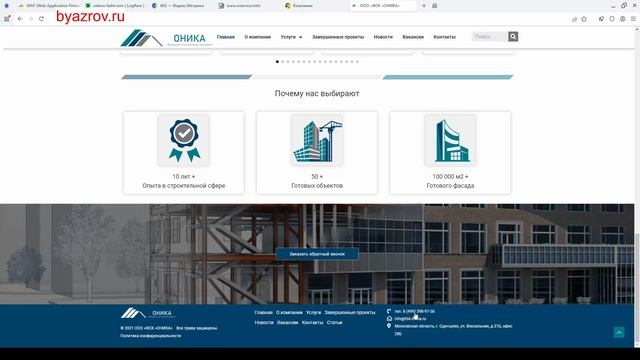Click the 50 + Готовых объектов text

(317, 181)
